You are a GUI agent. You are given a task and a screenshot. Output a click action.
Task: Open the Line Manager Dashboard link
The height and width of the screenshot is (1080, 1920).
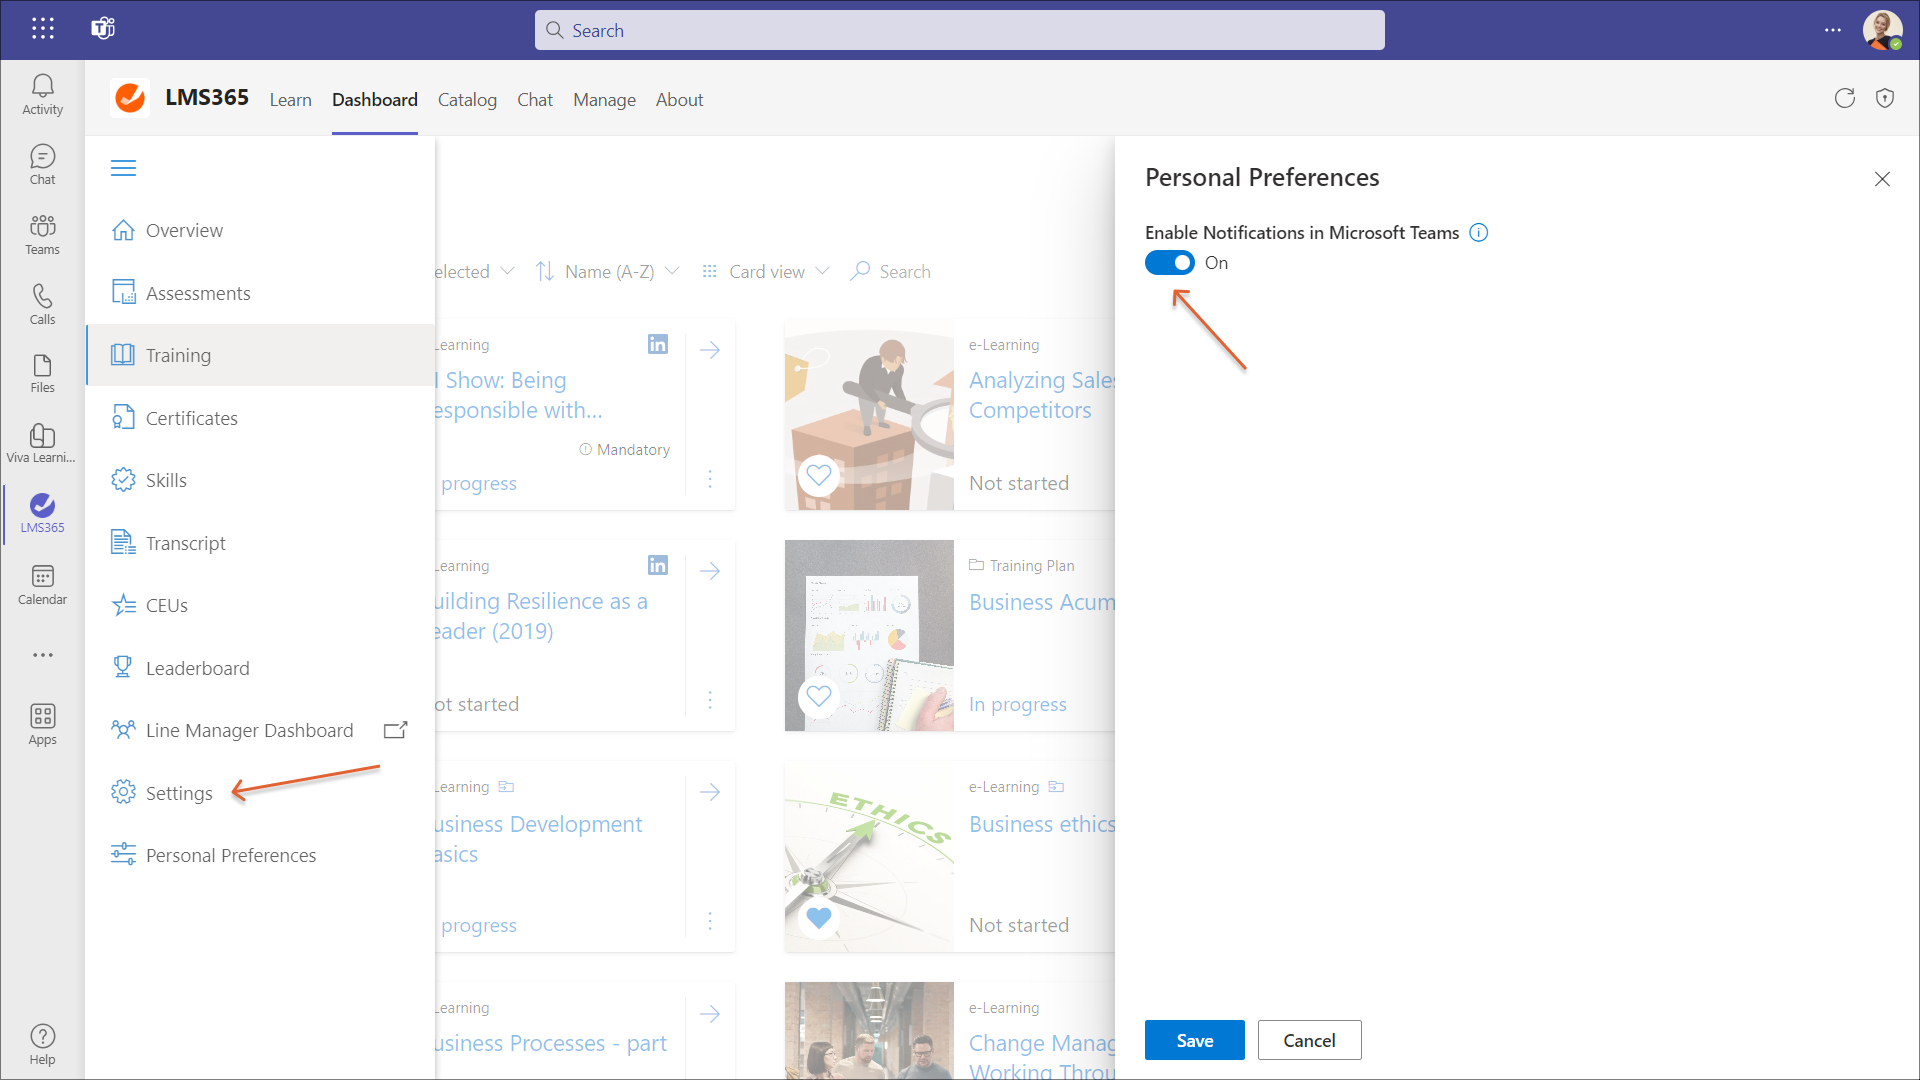tap(249, 730)
